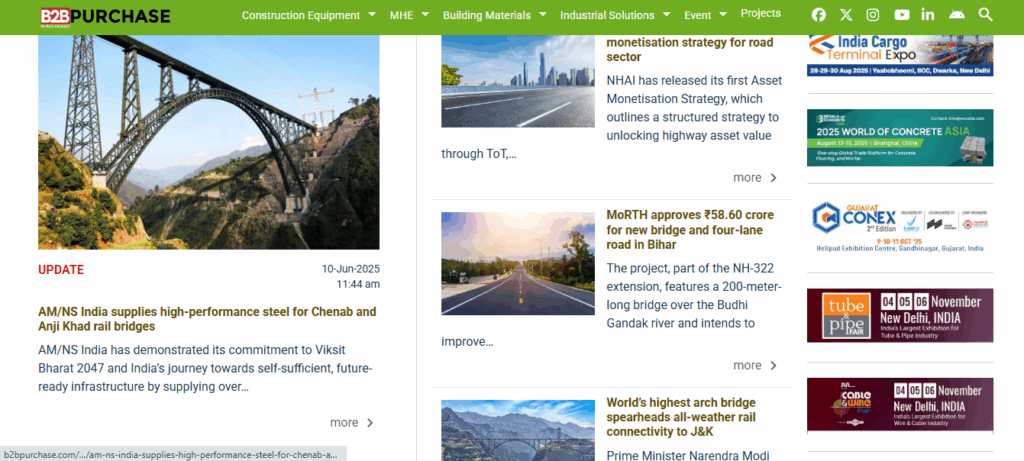Image resolution: width=1024 pixels, height=461 pixels.
Task: Open the mountain rail bridge thumbnail
Action: 518,430
